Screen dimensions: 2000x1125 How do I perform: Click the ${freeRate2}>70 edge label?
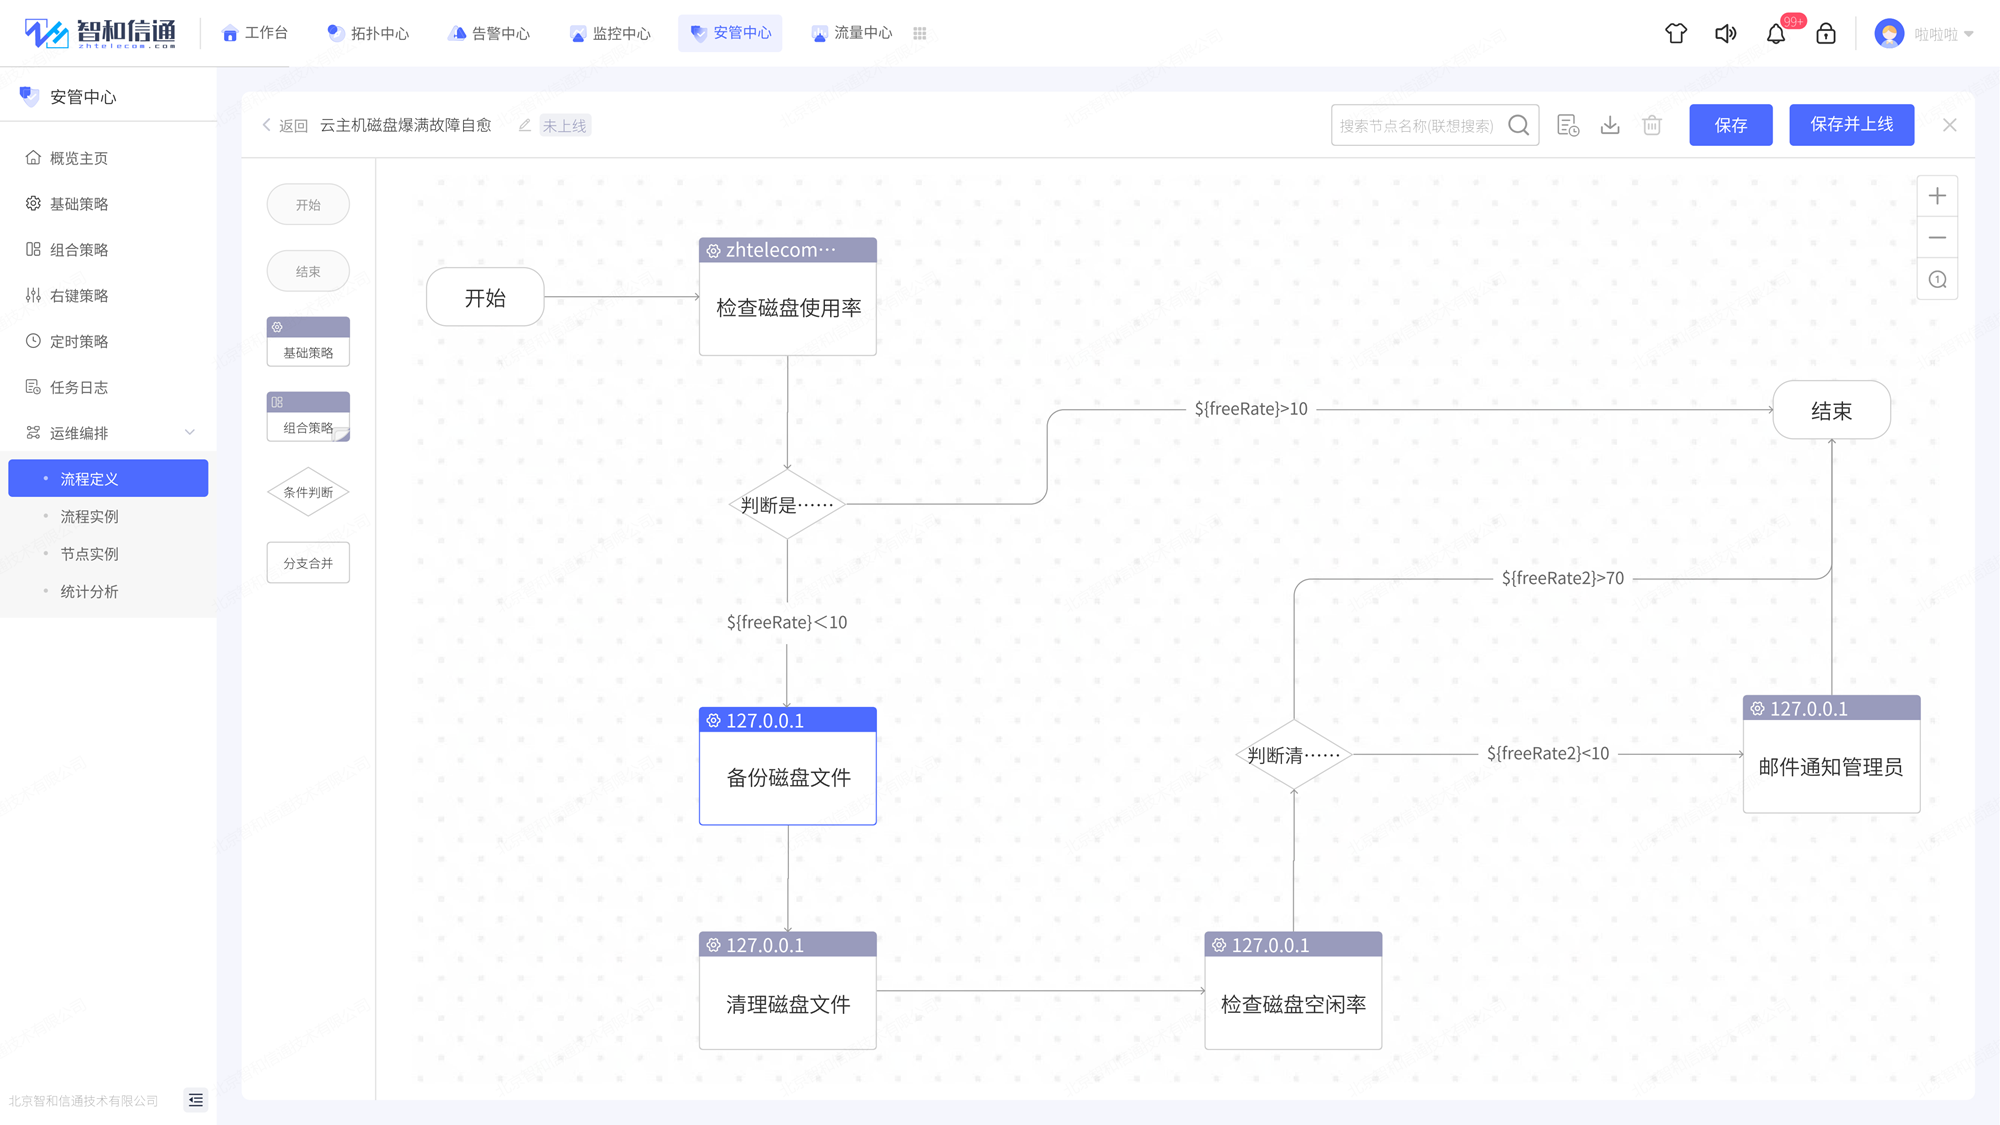tap(1563, 578)
